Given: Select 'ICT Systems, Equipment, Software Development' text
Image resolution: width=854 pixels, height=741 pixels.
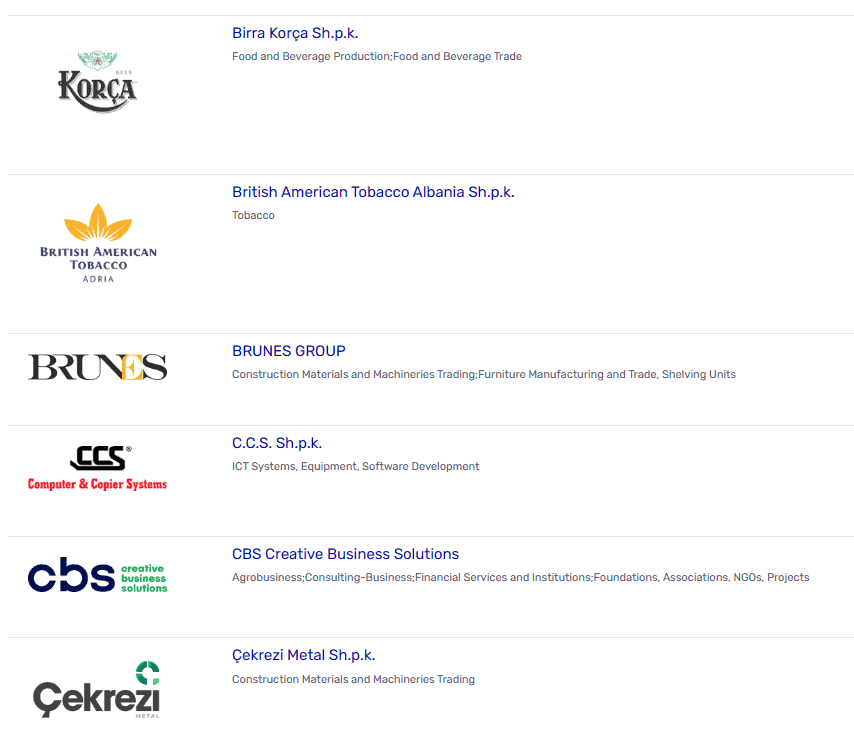Looking at the screenshot, I should 356,467.
